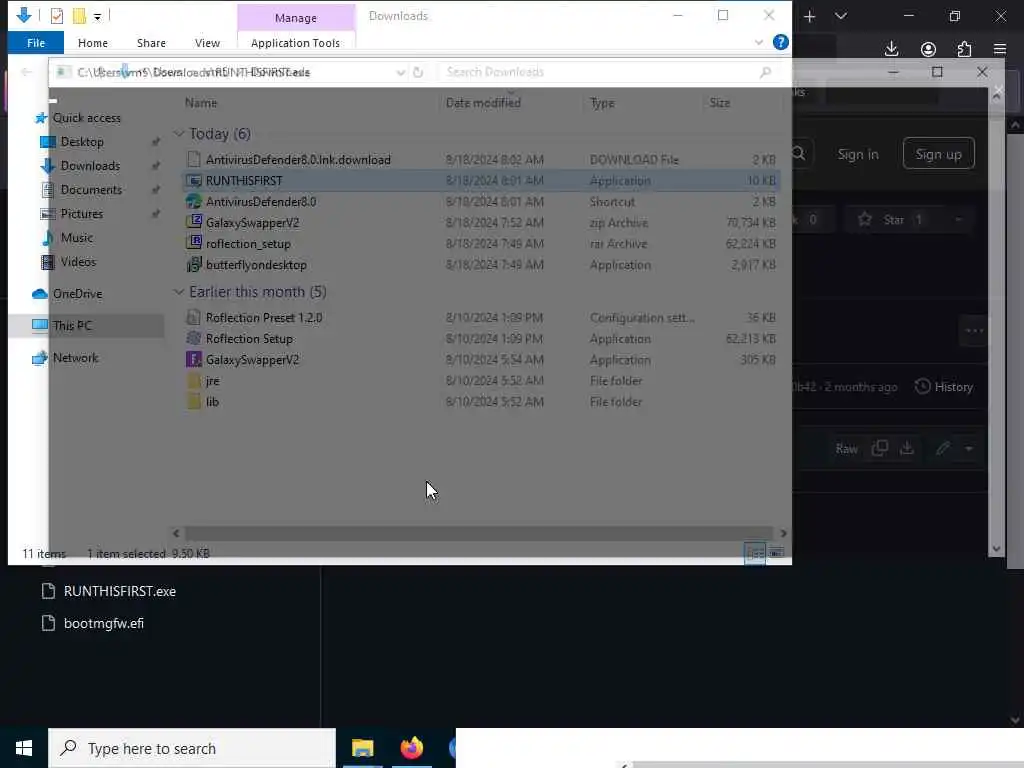Open the File ribbon tab
The image size is (1024, 768).
click(x=36, y=42)
